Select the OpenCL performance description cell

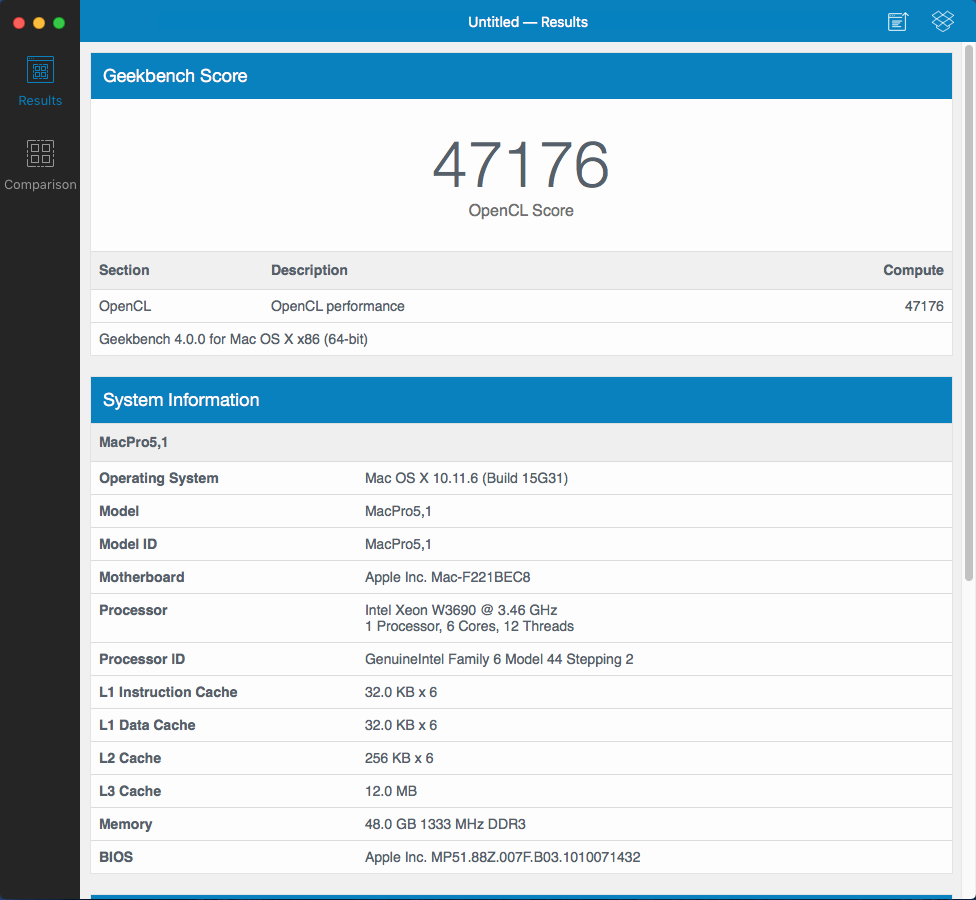coord(337,306)
